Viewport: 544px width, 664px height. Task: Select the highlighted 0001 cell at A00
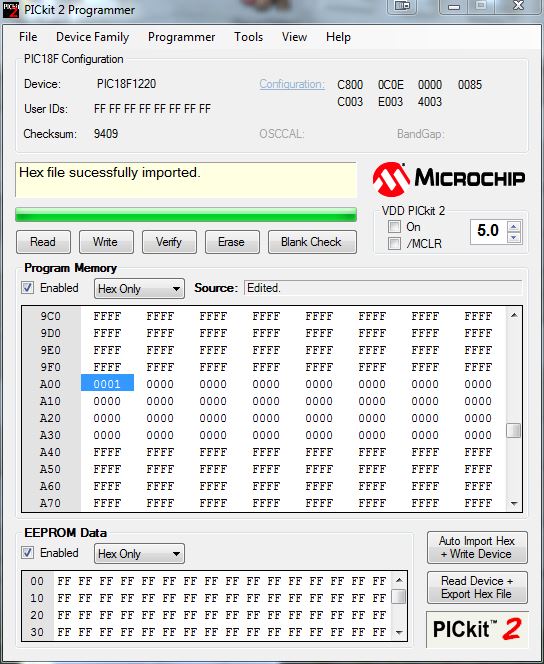[107, 384]
